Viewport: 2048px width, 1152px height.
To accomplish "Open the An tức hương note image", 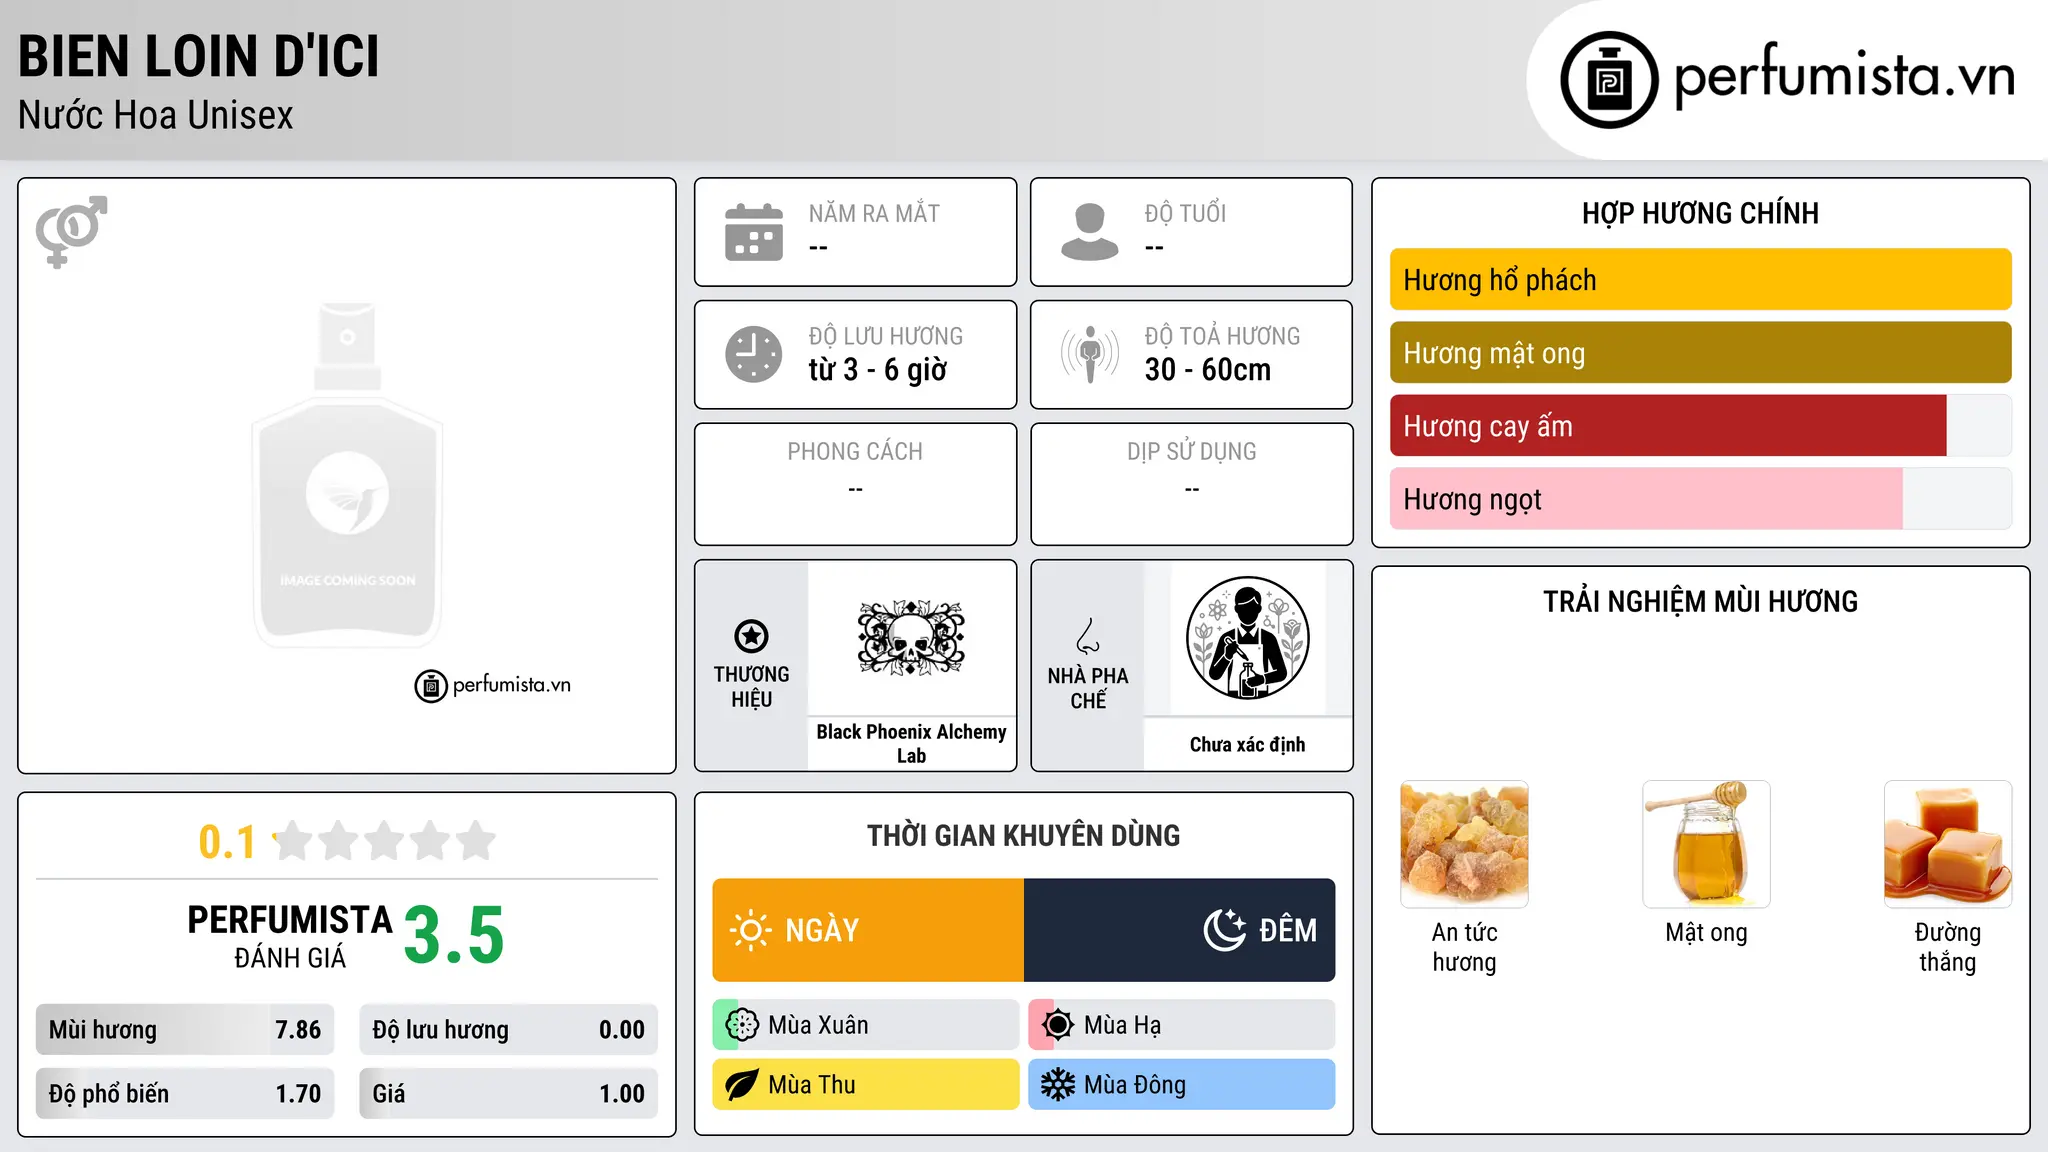I will tap(1464, 844).
